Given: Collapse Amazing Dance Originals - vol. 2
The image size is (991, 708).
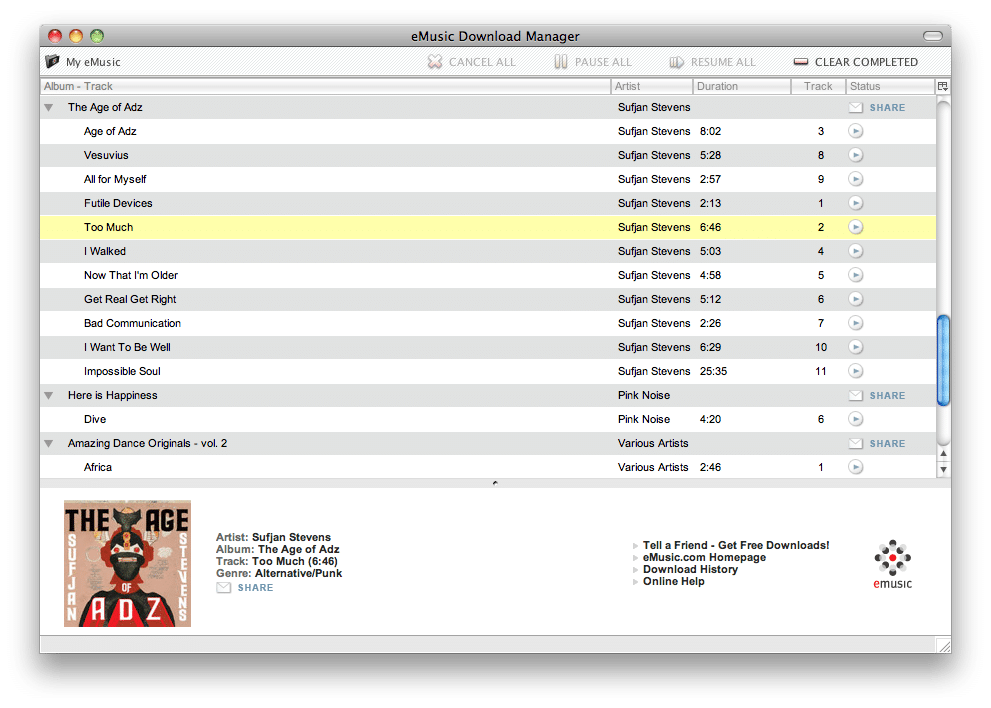Looking at the screenshot, I should tap(49, 444).
